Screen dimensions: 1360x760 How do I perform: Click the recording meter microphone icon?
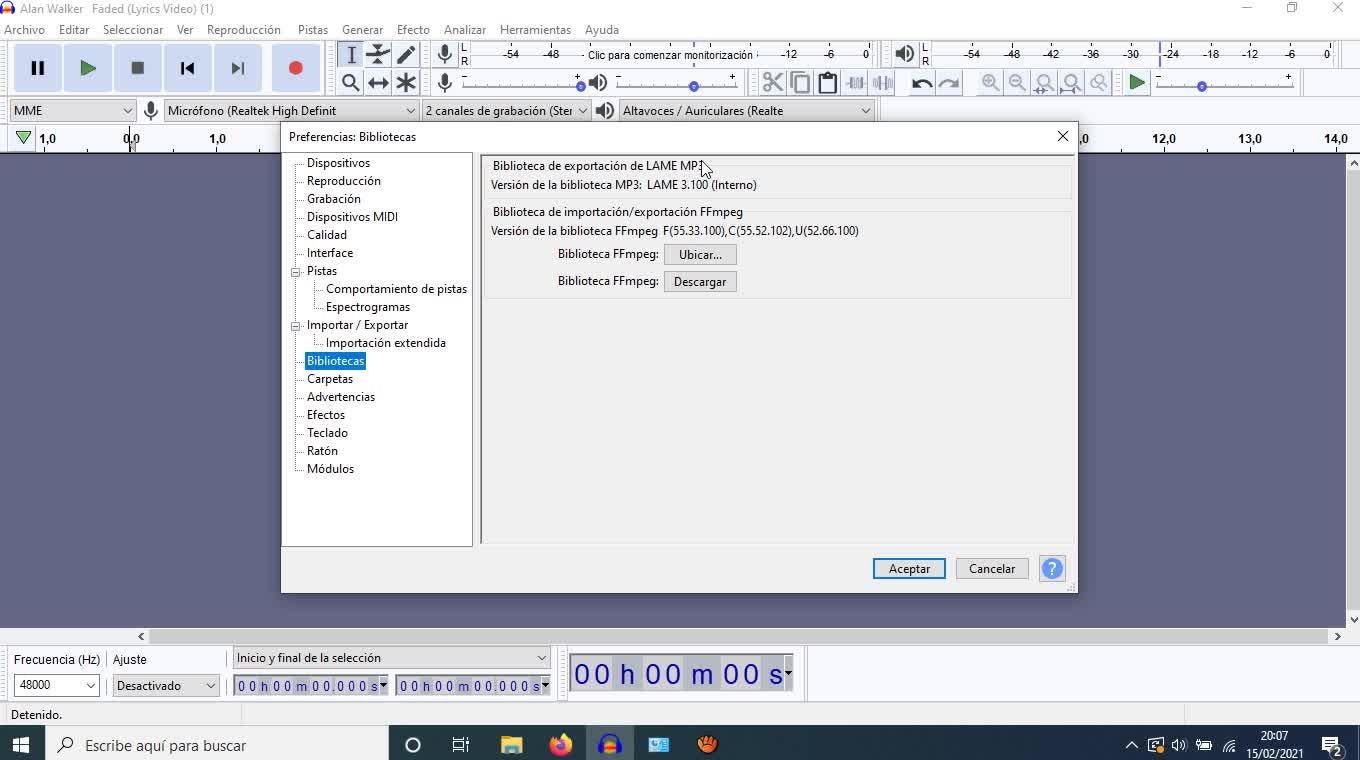click(x=445, y=54)
